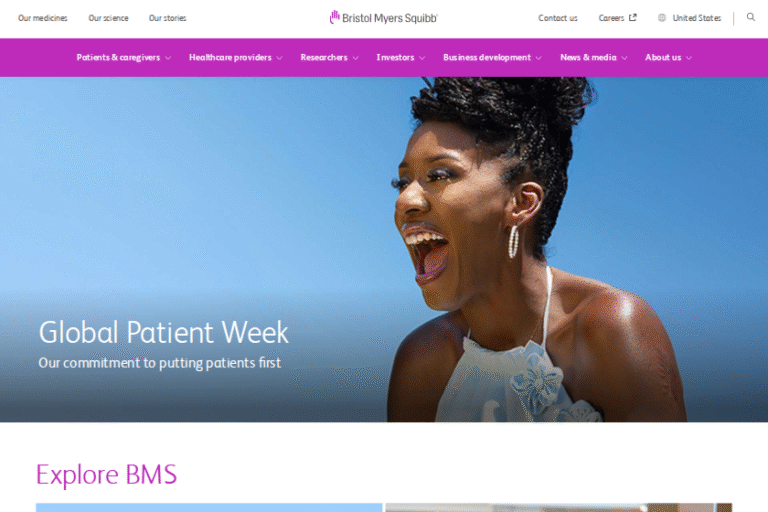The height and width of the screenshot is (512, 768).
Task: Expand the Investors menu chevron
Action: click(422, 58)
